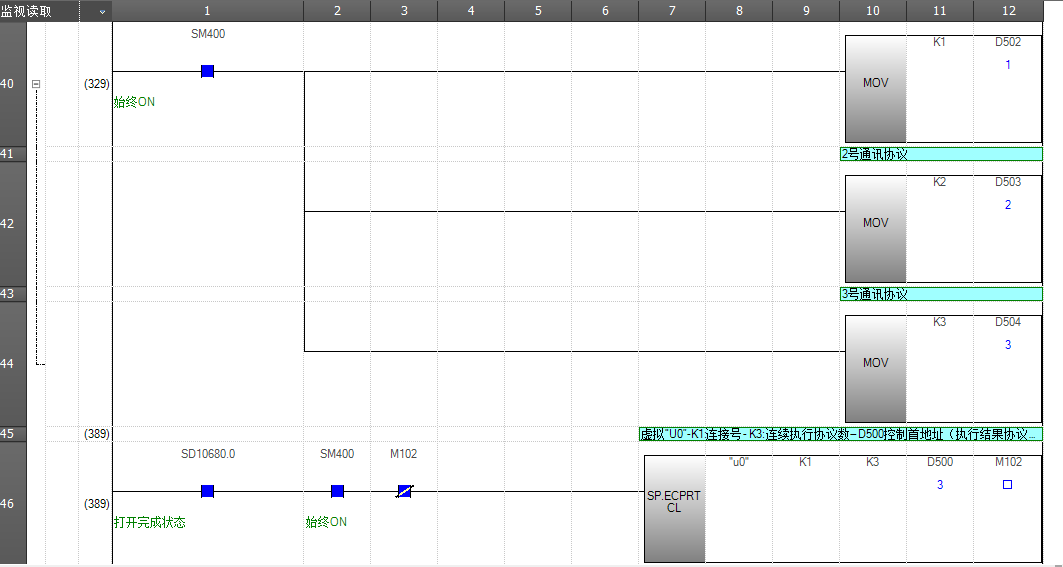Select the M102 normally-closed contact
The height and width of the screenshot is (567, 1063).
tap(404, 491)
